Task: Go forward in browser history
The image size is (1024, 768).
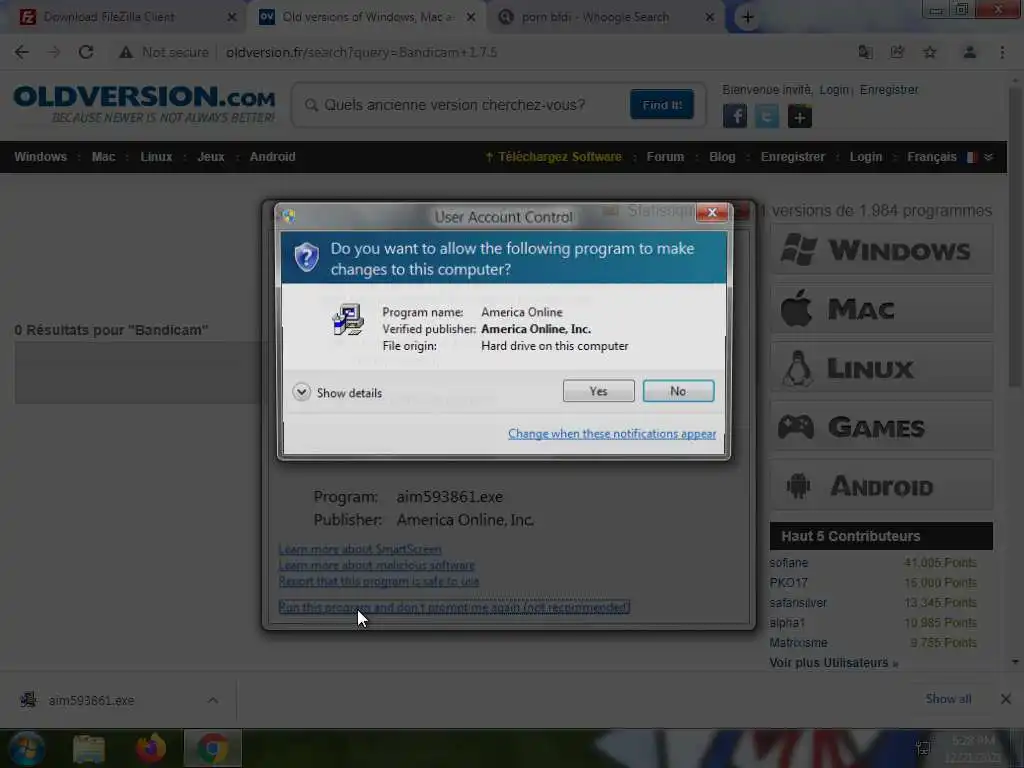Action: click(54, 52)
